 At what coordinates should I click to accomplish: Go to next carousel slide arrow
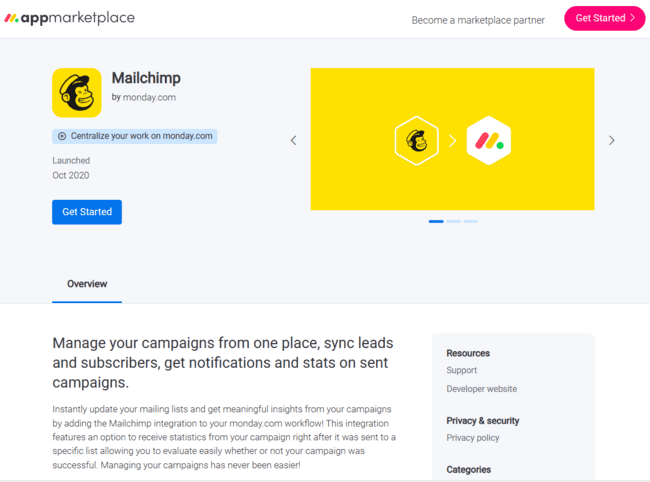coord(611,140)
